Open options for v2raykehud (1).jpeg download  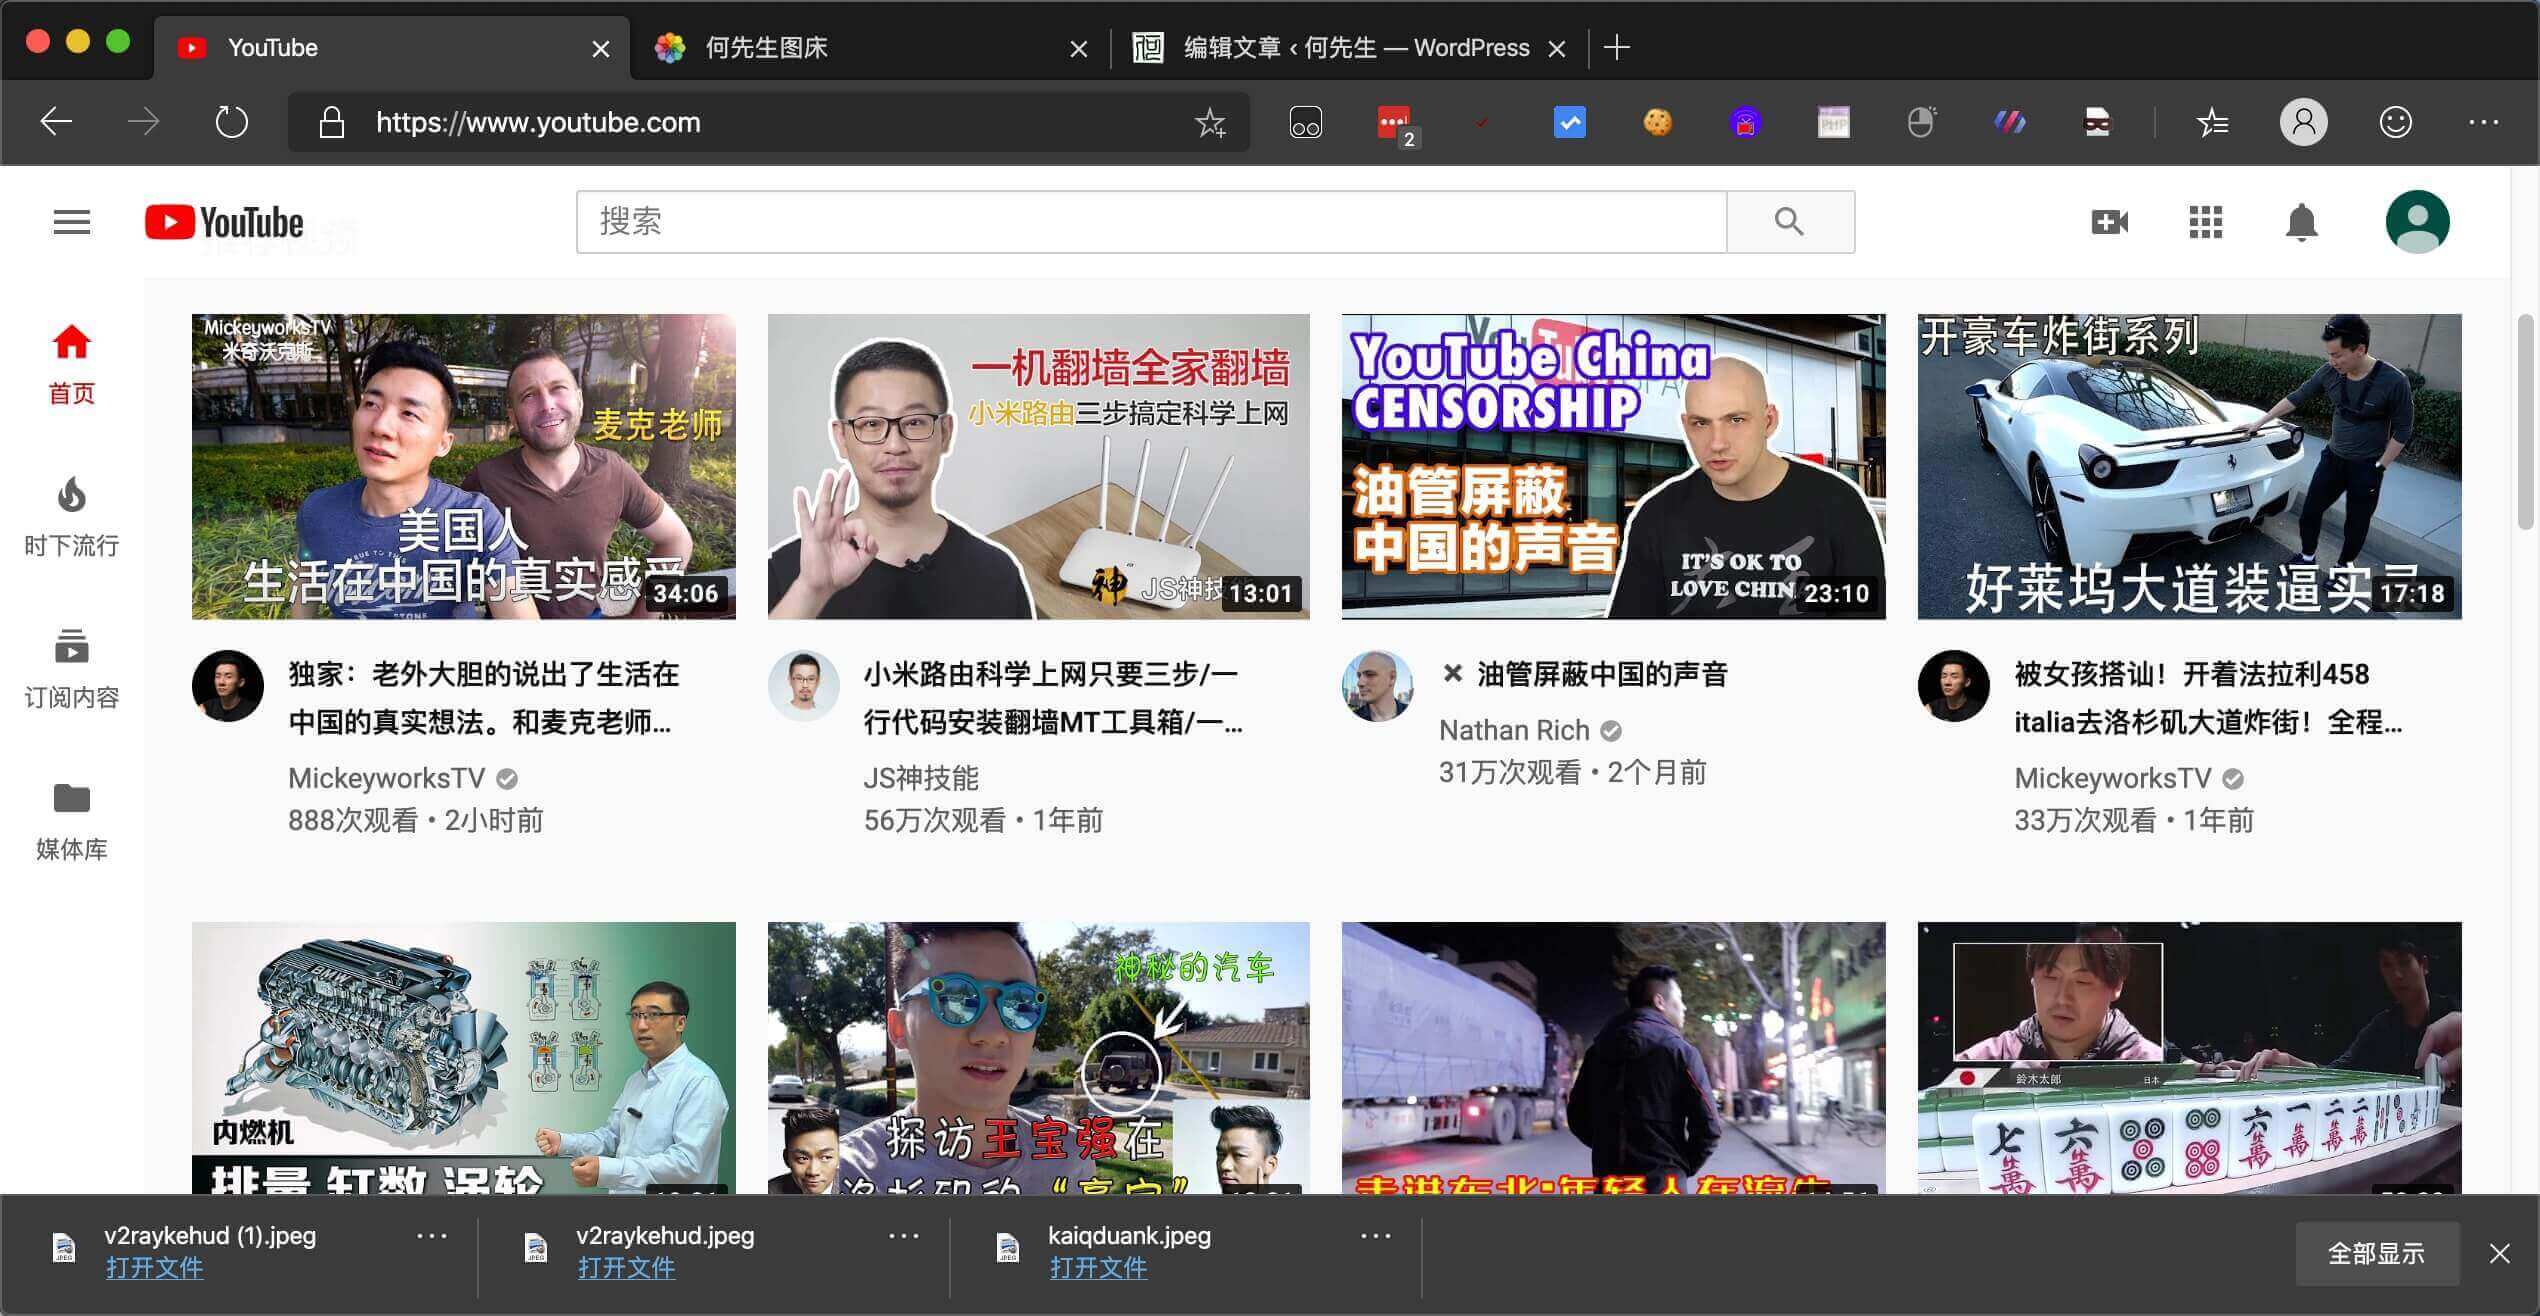coord(432,1236)
